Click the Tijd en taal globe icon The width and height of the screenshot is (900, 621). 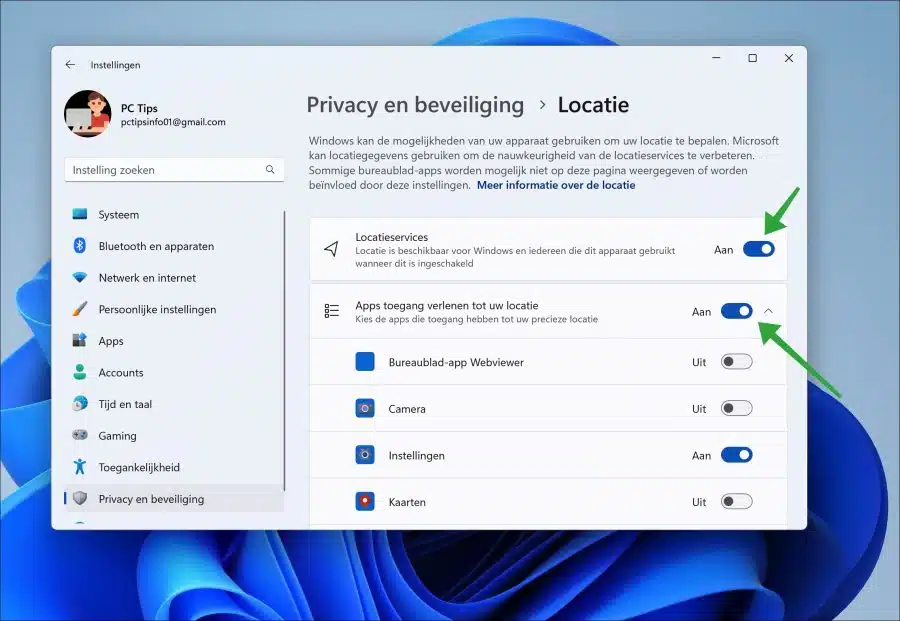80,403
